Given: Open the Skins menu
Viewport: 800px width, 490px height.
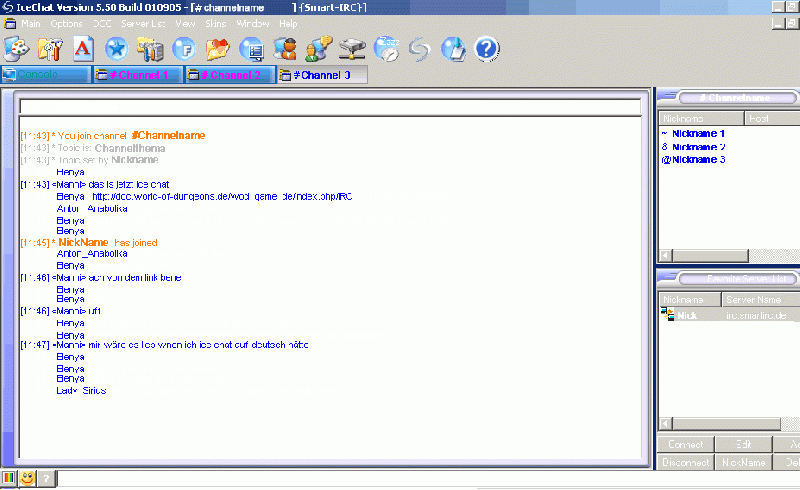Looking at the screenshot, I should click(215, 23).
